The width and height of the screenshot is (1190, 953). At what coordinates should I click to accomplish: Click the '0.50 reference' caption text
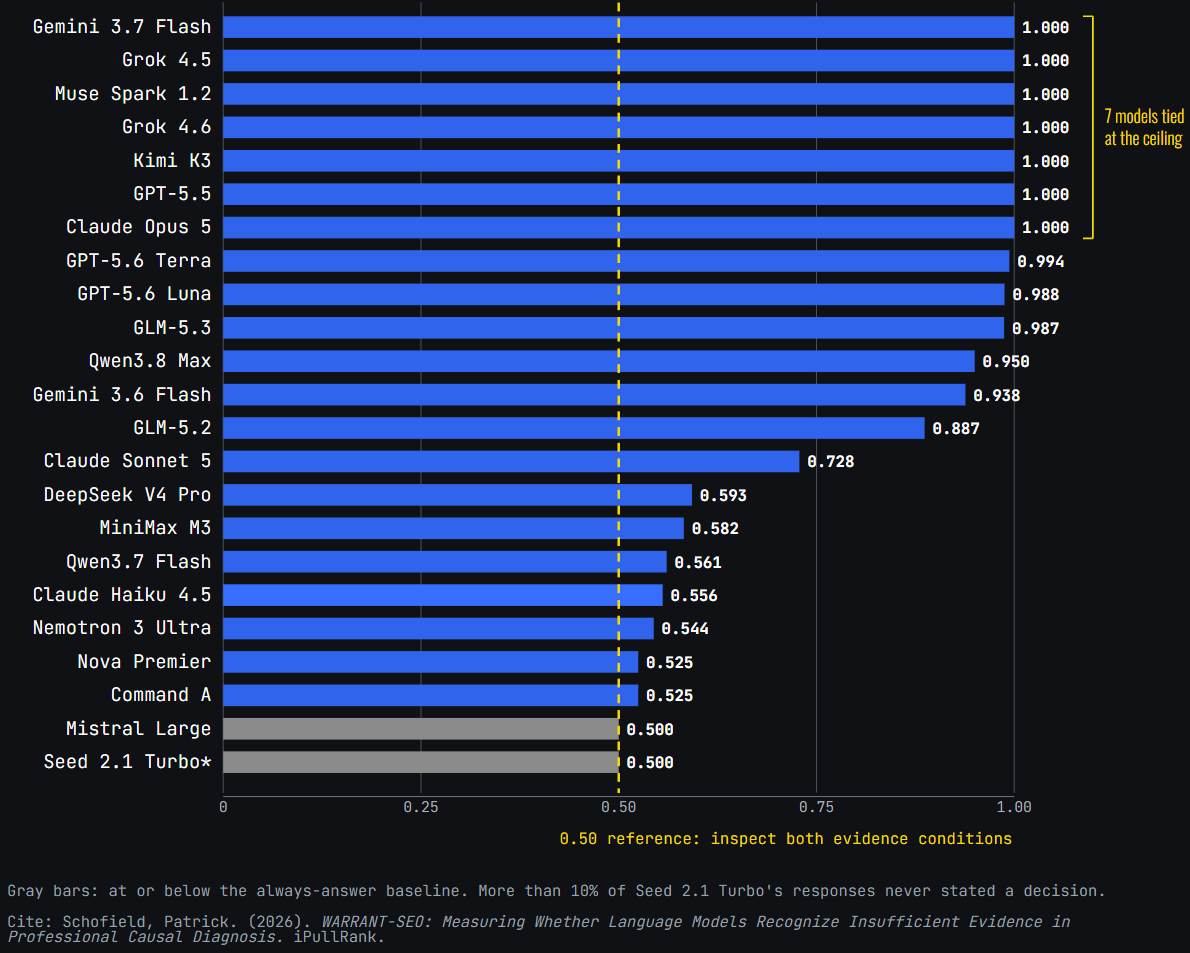785,839
